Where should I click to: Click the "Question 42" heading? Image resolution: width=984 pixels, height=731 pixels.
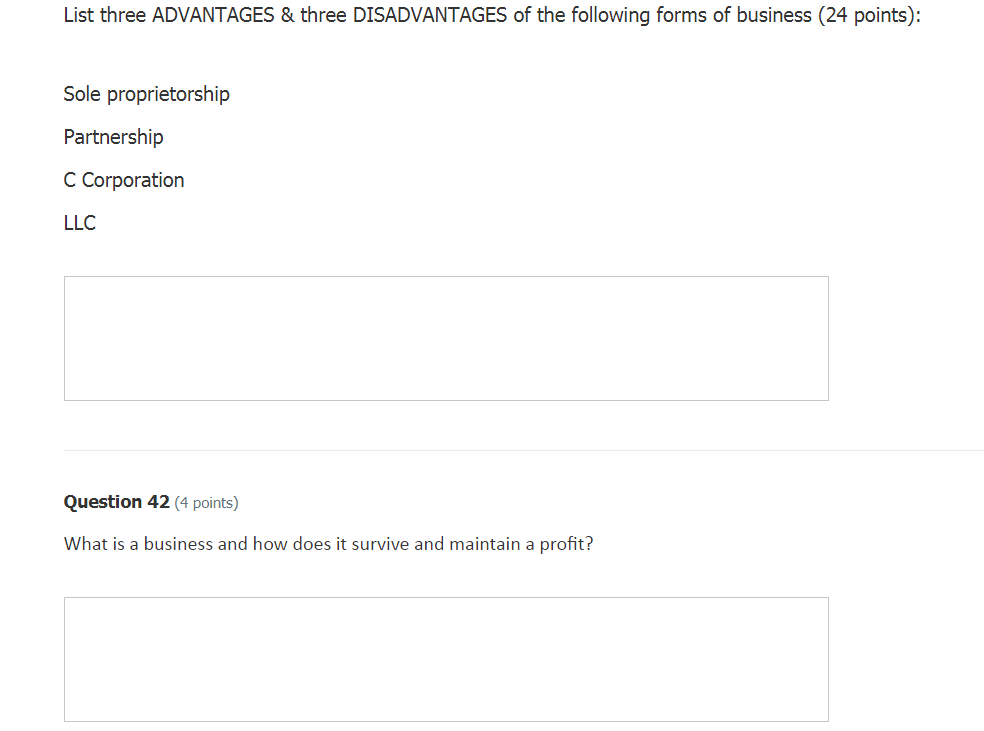(117, 502)
